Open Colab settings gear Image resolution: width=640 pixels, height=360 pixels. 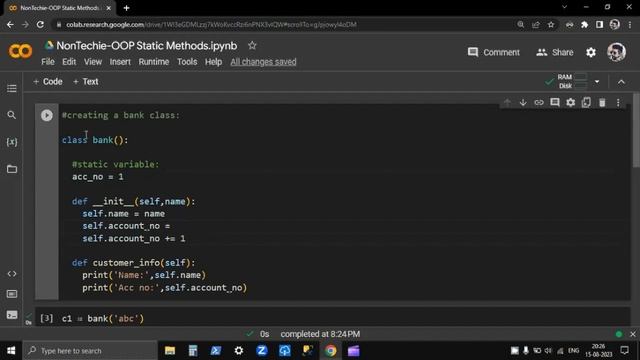click(591, 52)
